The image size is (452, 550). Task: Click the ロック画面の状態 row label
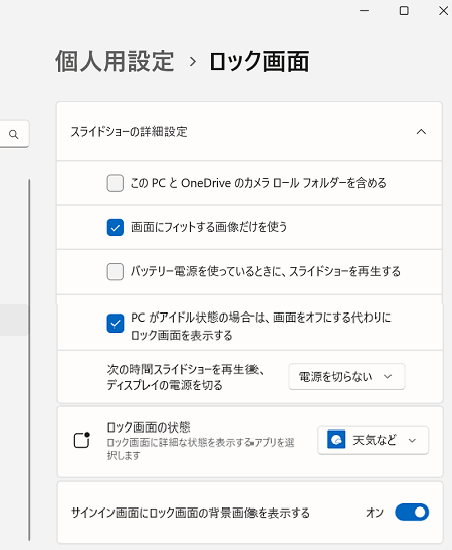[148, 427]
